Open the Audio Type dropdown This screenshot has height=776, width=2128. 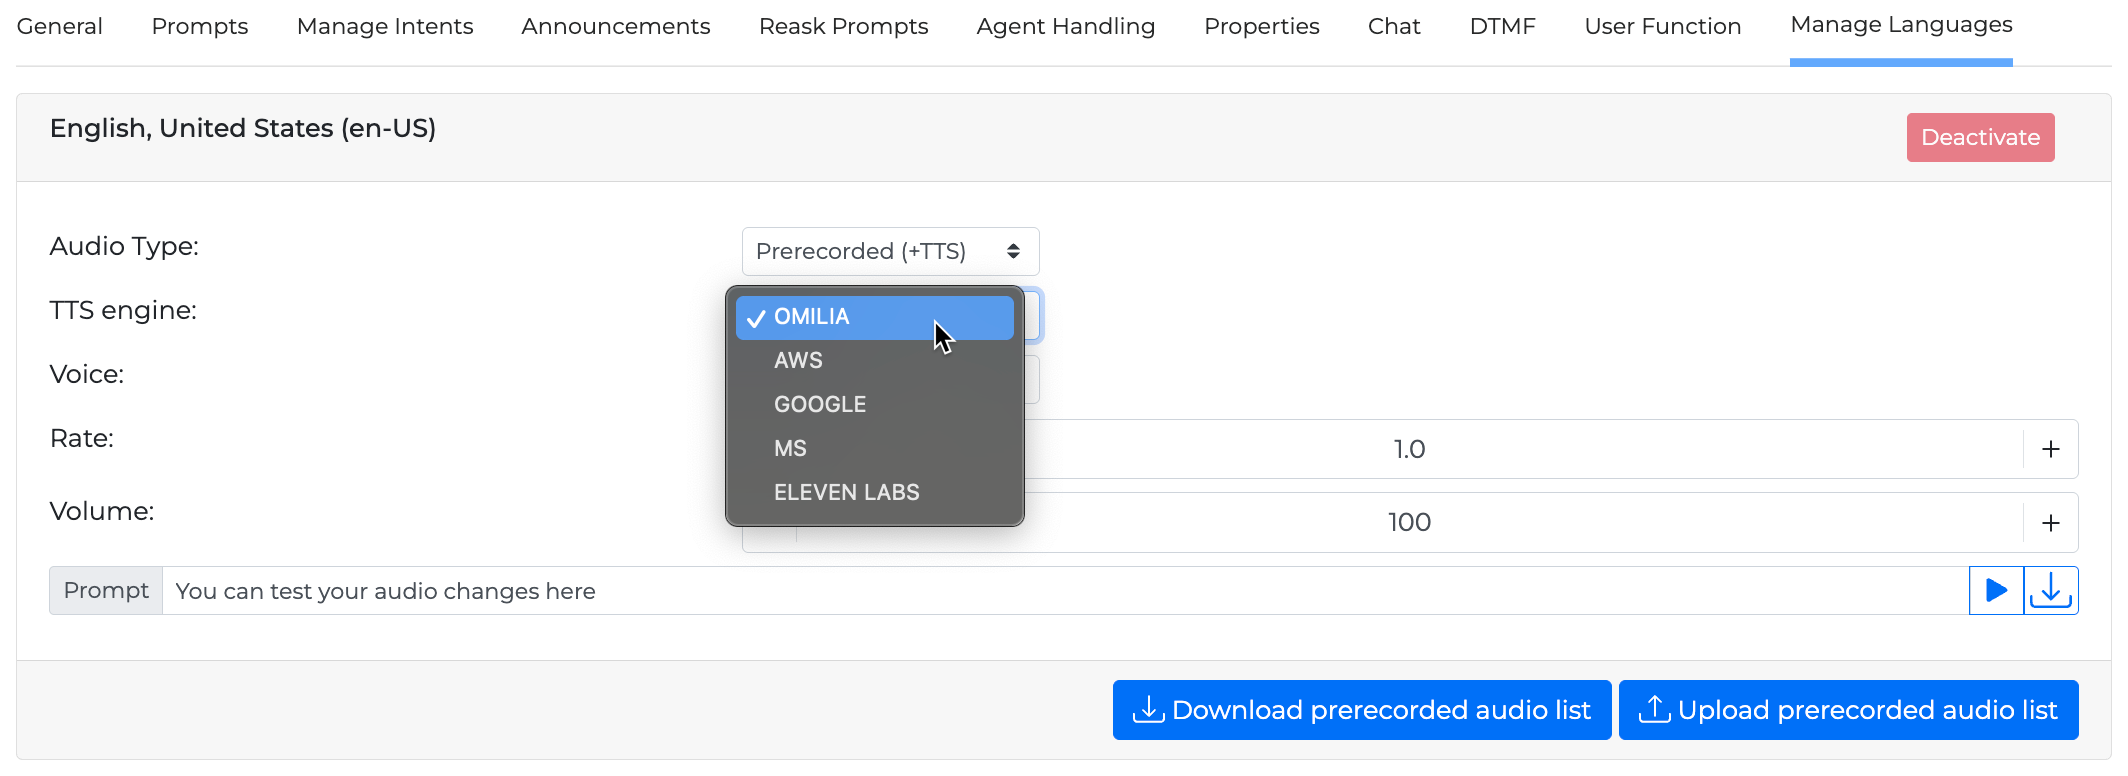click(x=890, y=251)
